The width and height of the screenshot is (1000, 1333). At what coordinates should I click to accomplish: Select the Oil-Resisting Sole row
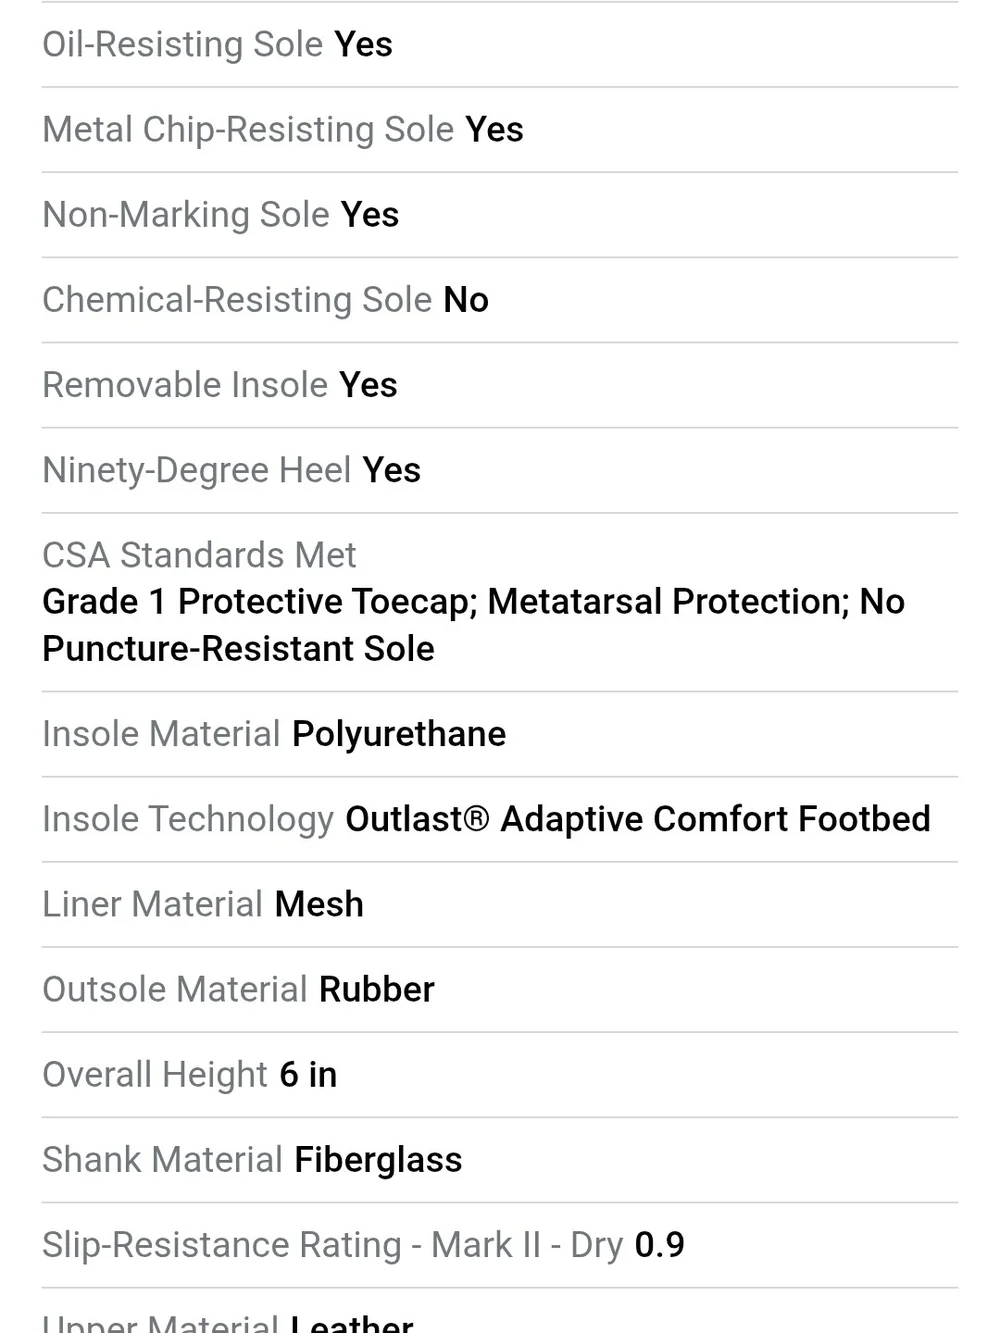(500, 45)
